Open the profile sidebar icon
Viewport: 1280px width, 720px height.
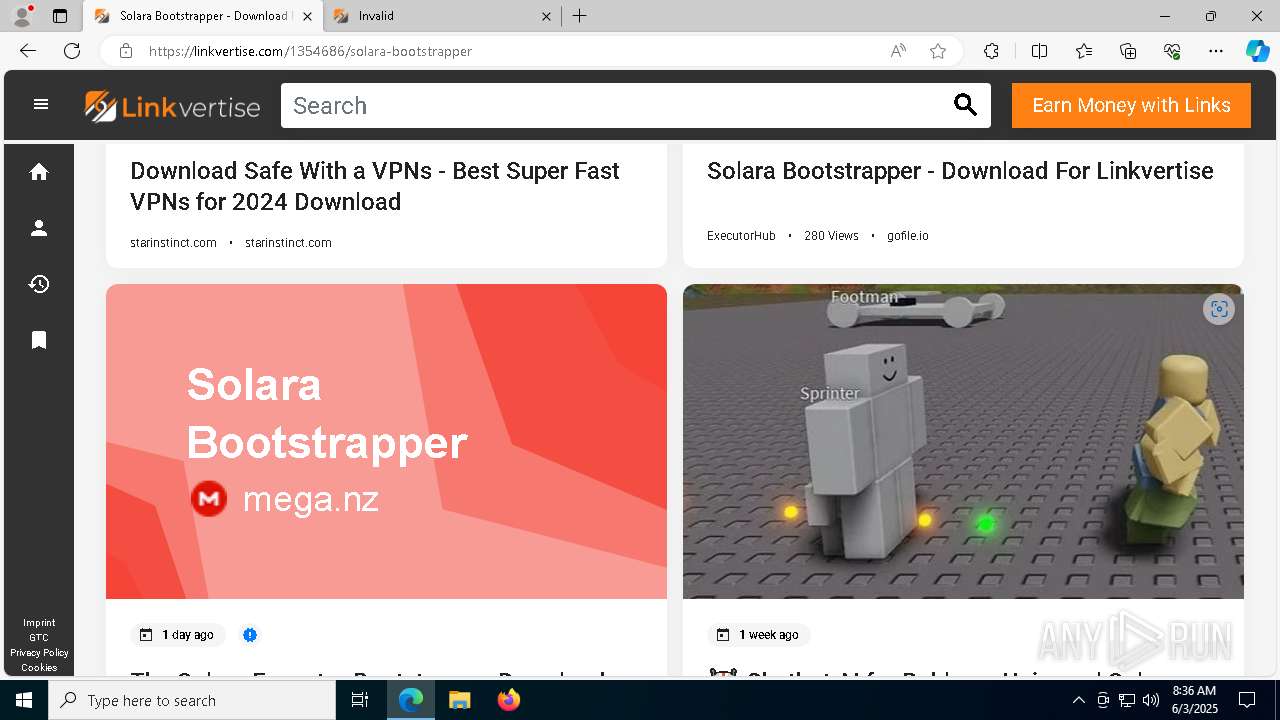click(x=39, y=228)
